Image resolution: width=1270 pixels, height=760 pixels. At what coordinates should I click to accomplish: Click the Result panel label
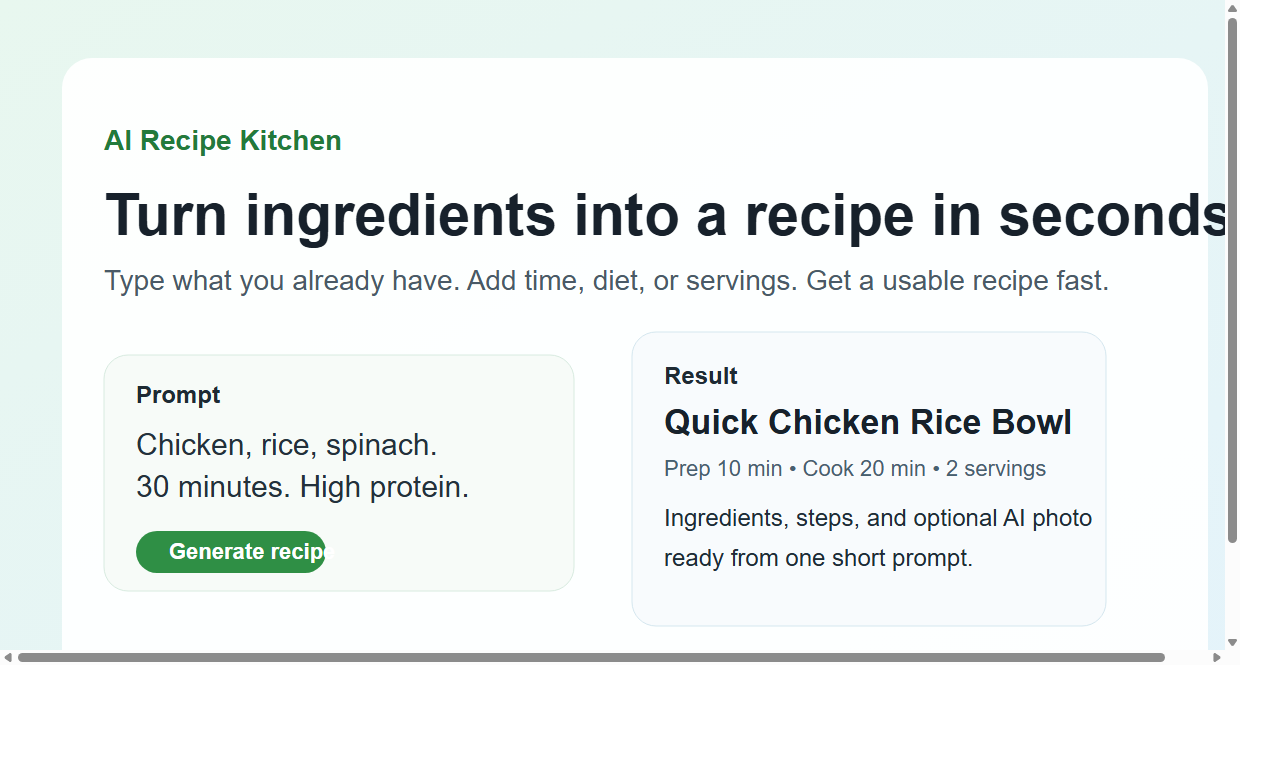[700, 375]
